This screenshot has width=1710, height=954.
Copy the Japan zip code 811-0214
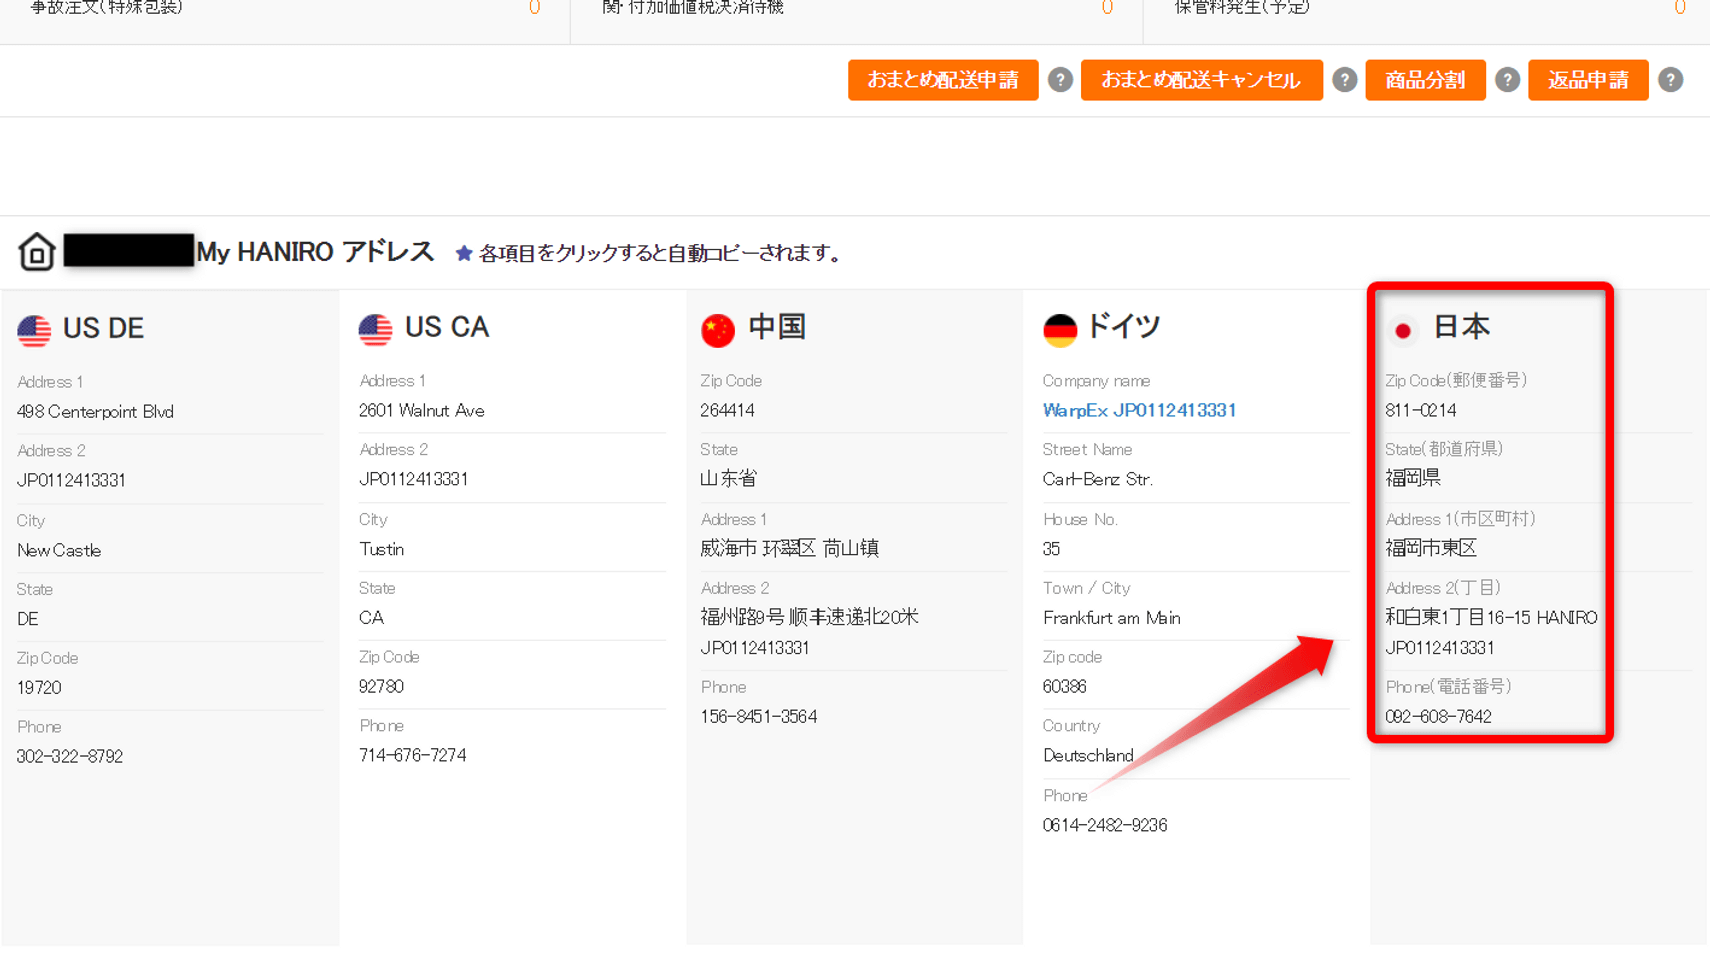[1420, 410]
